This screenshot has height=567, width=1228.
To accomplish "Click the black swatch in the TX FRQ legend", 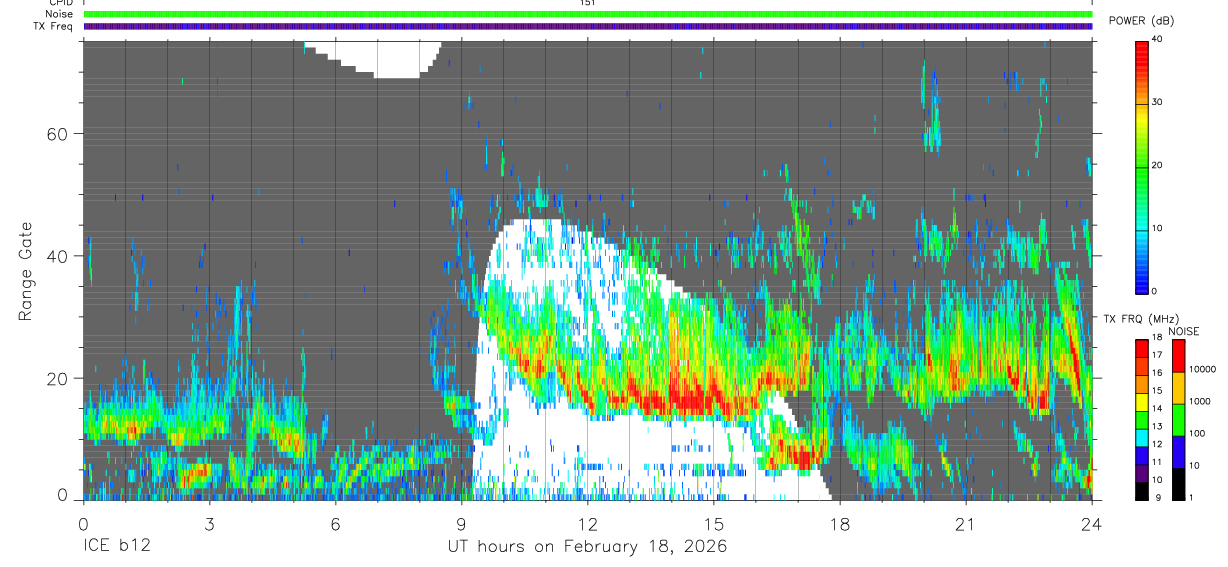I will (1142, 489).
